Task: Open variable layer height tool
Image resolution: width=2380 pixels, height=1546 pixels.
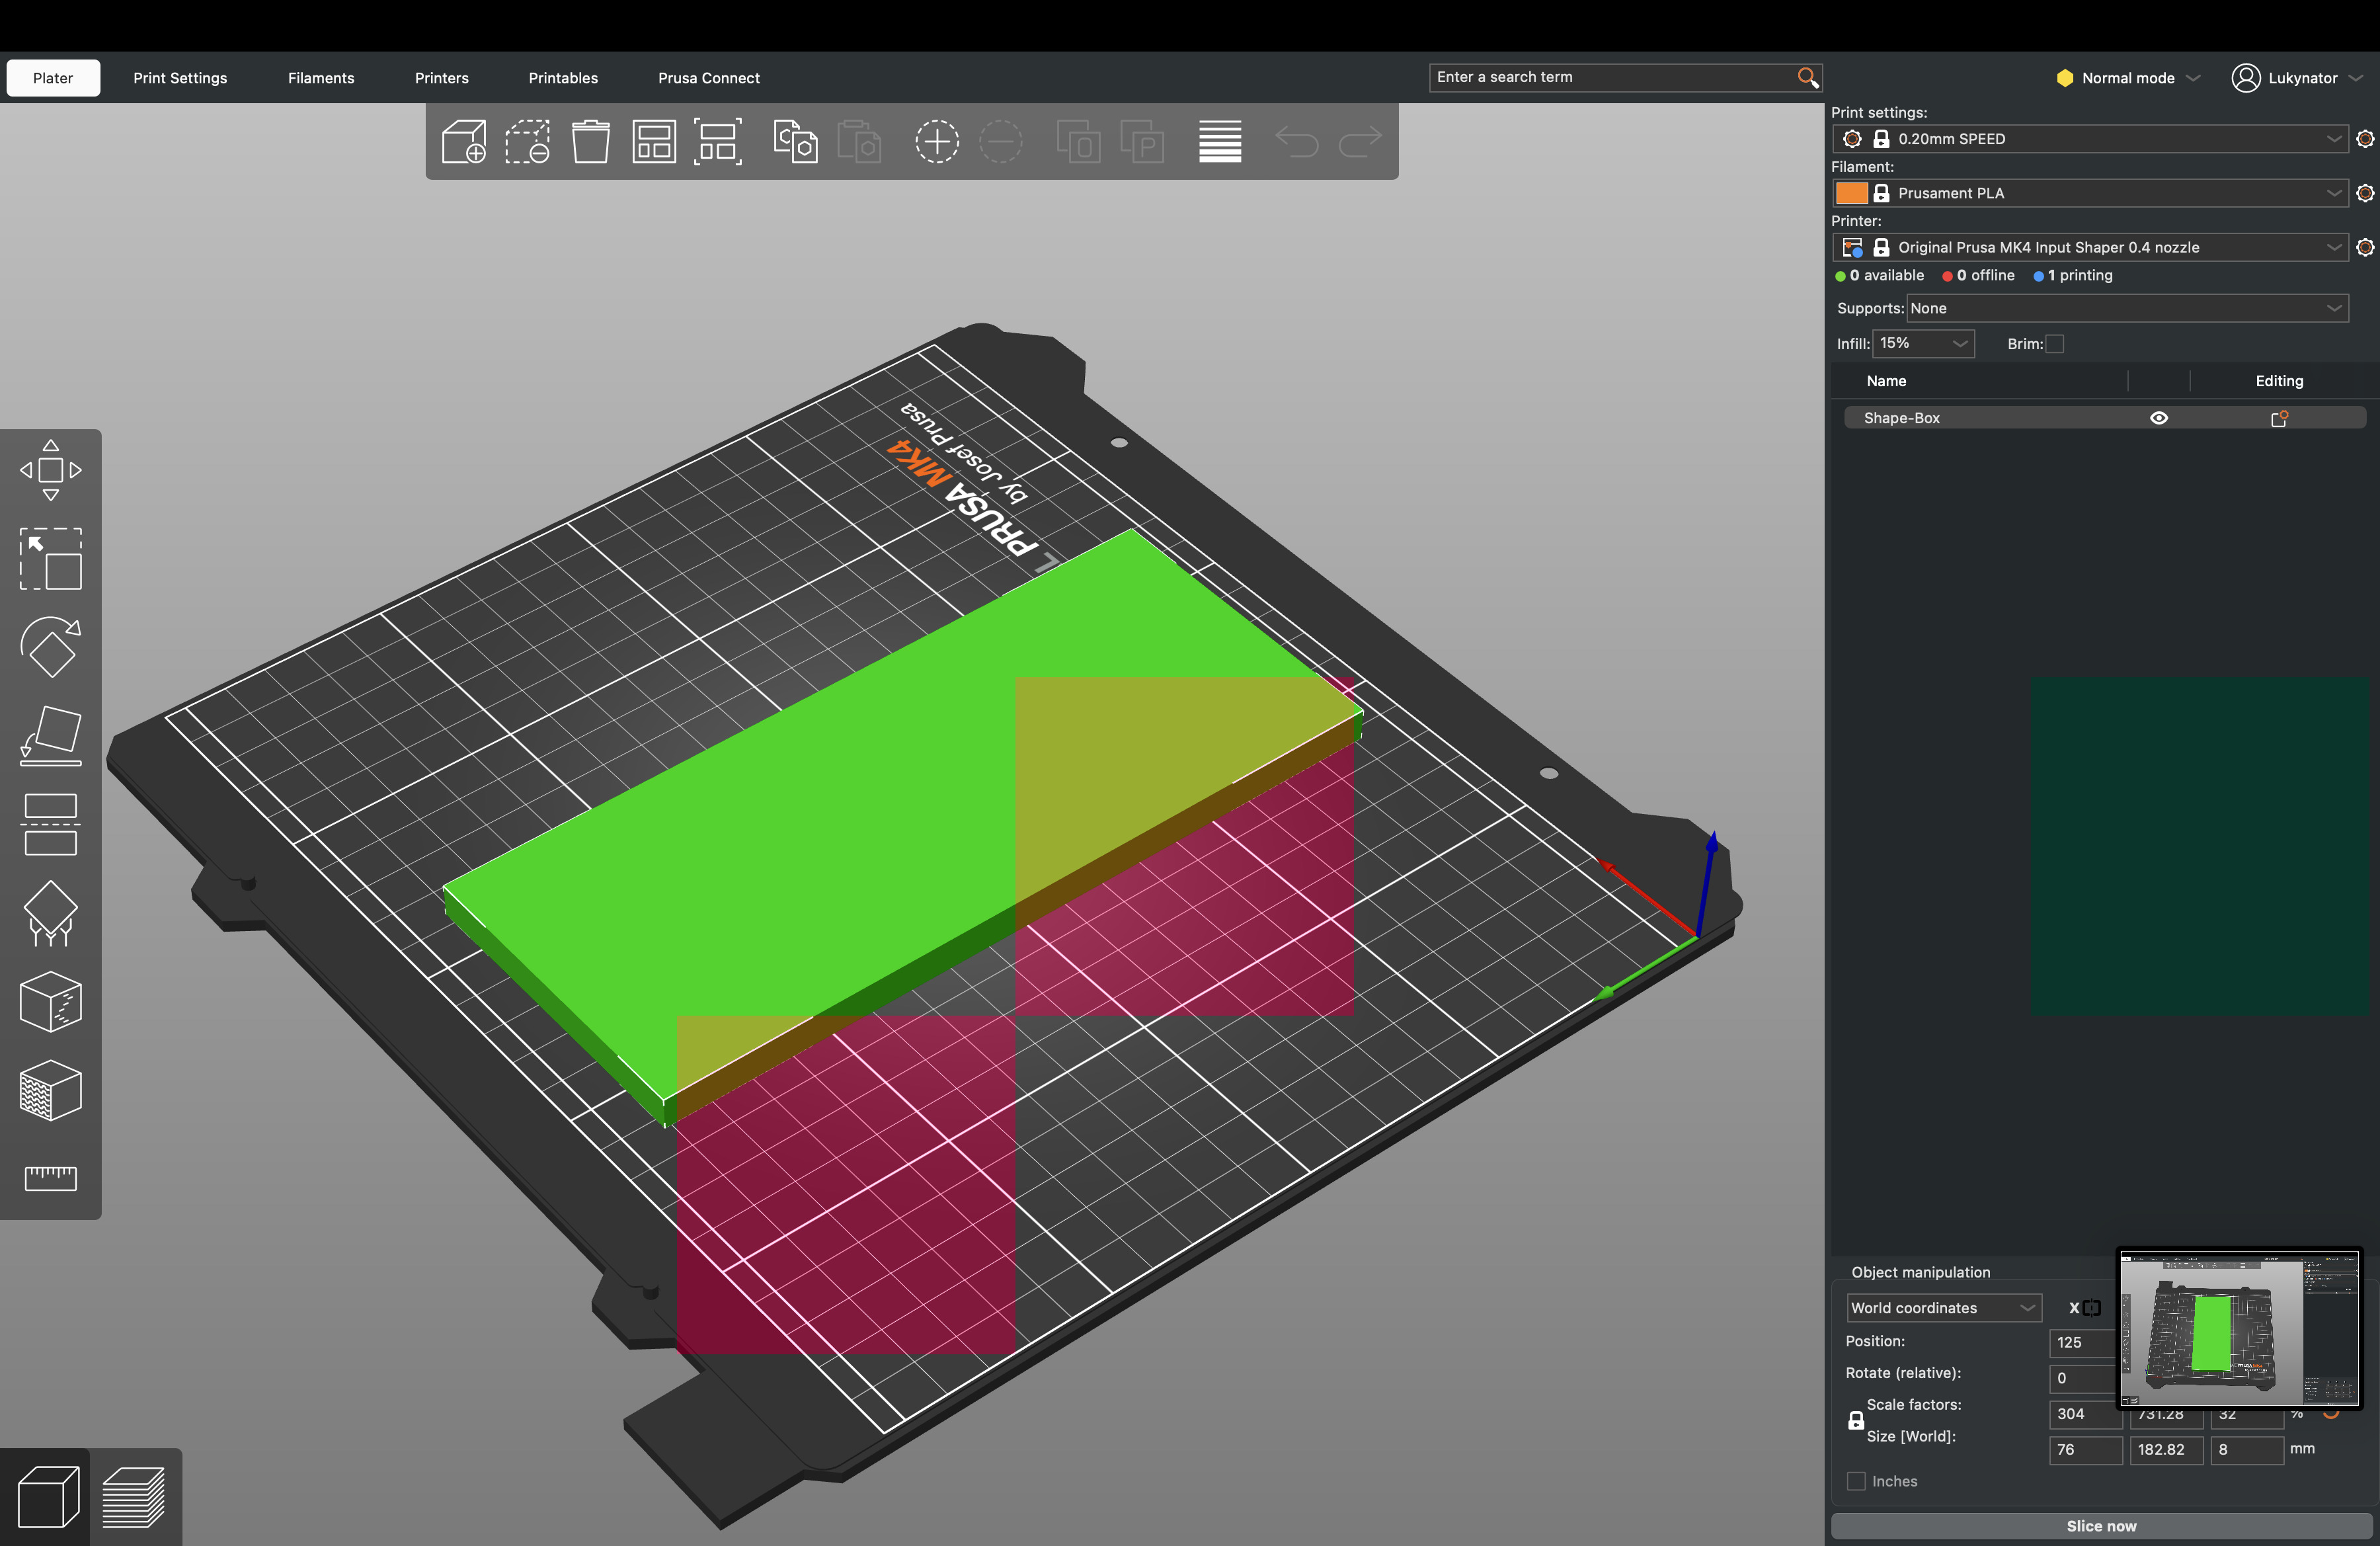Action: (1220, 141)
